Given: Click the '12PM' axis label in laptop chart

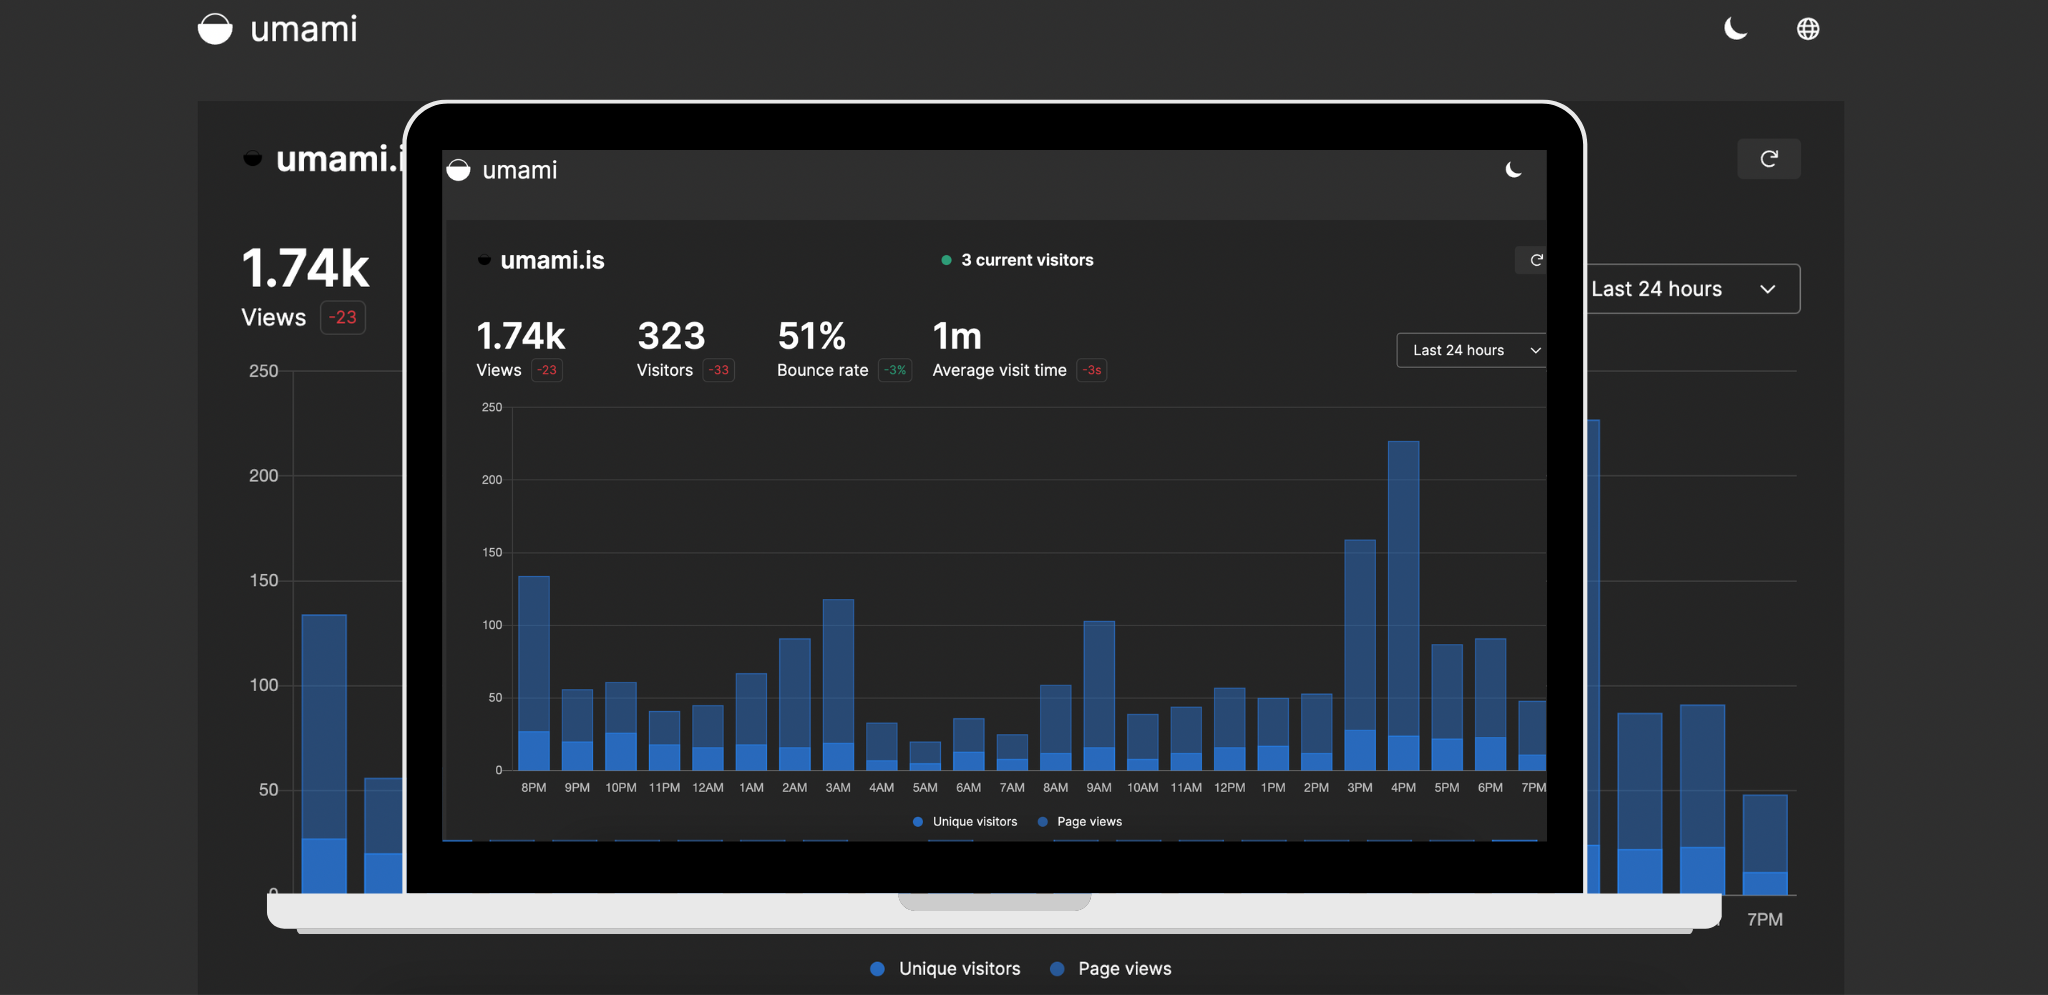Looking at the screenshot, I should point(1230,788).
